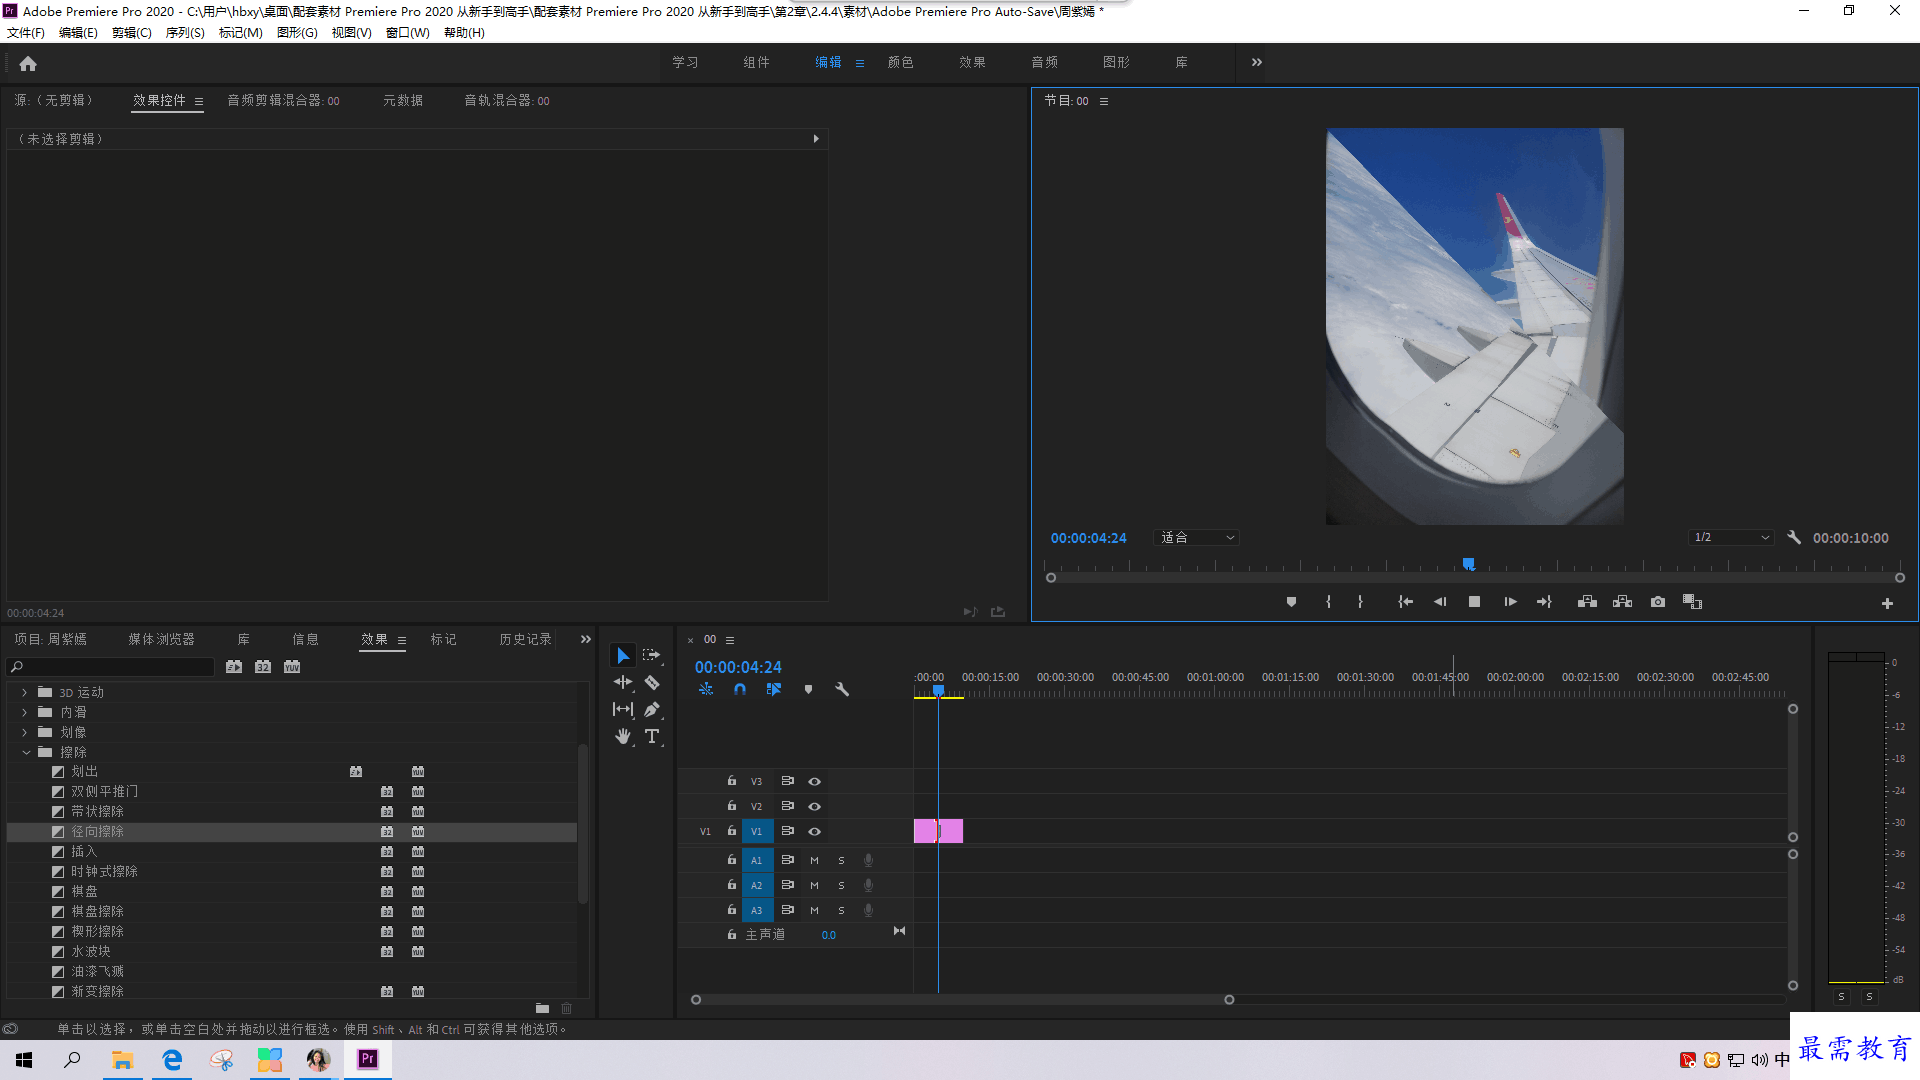Switch to 颜色 workspace

pyautogui.click(x=900, y=62)
